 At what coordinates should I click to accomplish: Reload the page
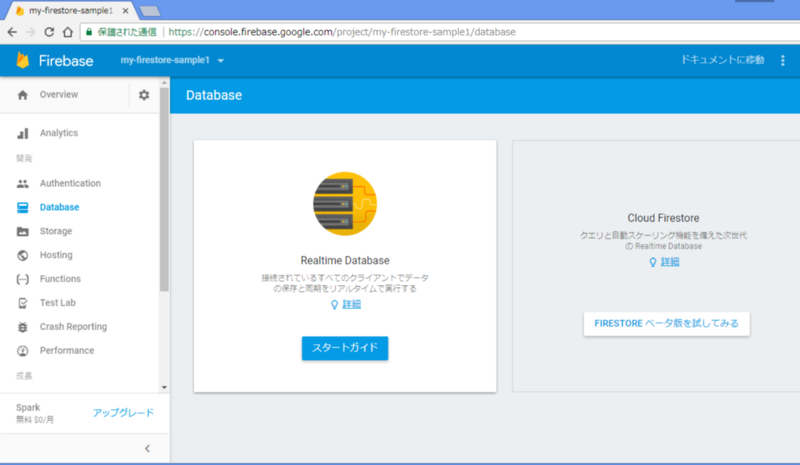49,32
